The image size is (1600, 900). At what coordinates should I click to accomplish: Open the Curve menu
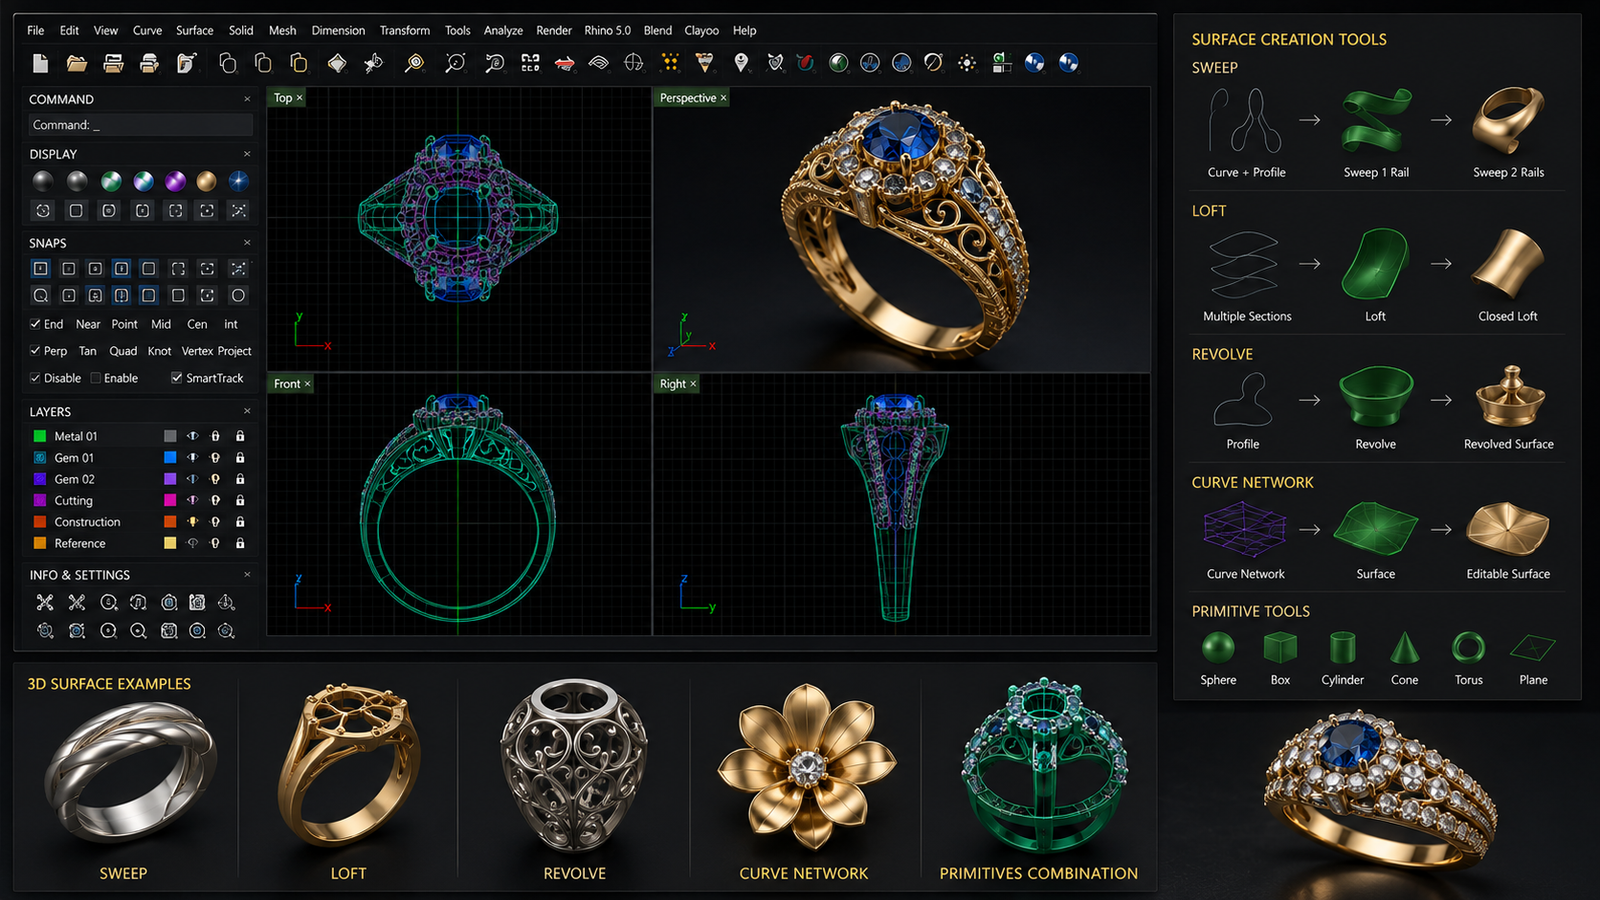click(147, 31)
